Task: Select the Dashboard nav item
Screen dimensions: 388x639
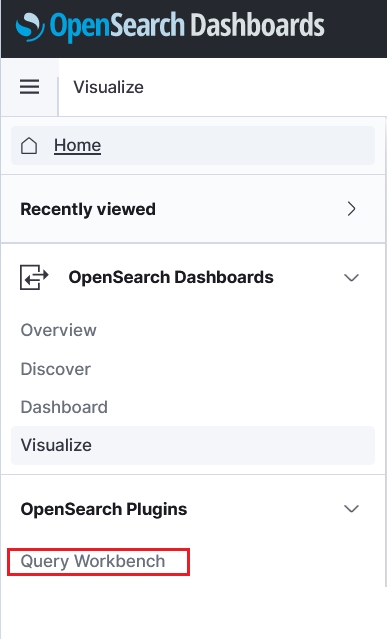Action: 64,407
